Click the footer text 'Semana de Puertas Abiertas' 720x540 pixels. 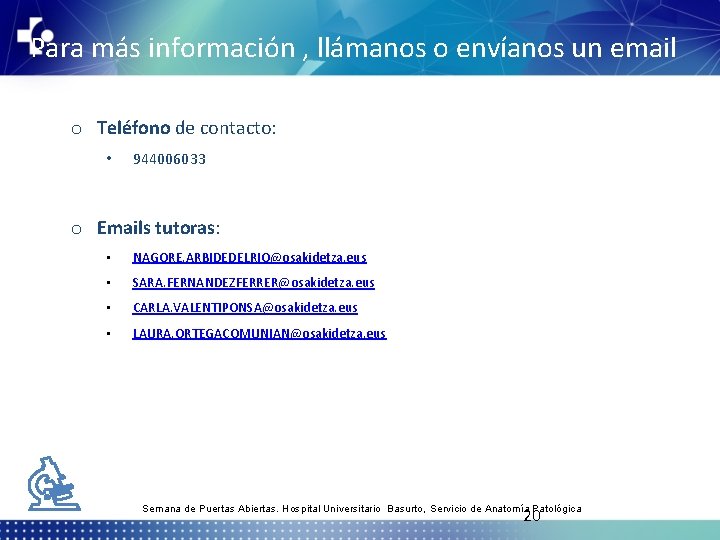click(210, 509)
